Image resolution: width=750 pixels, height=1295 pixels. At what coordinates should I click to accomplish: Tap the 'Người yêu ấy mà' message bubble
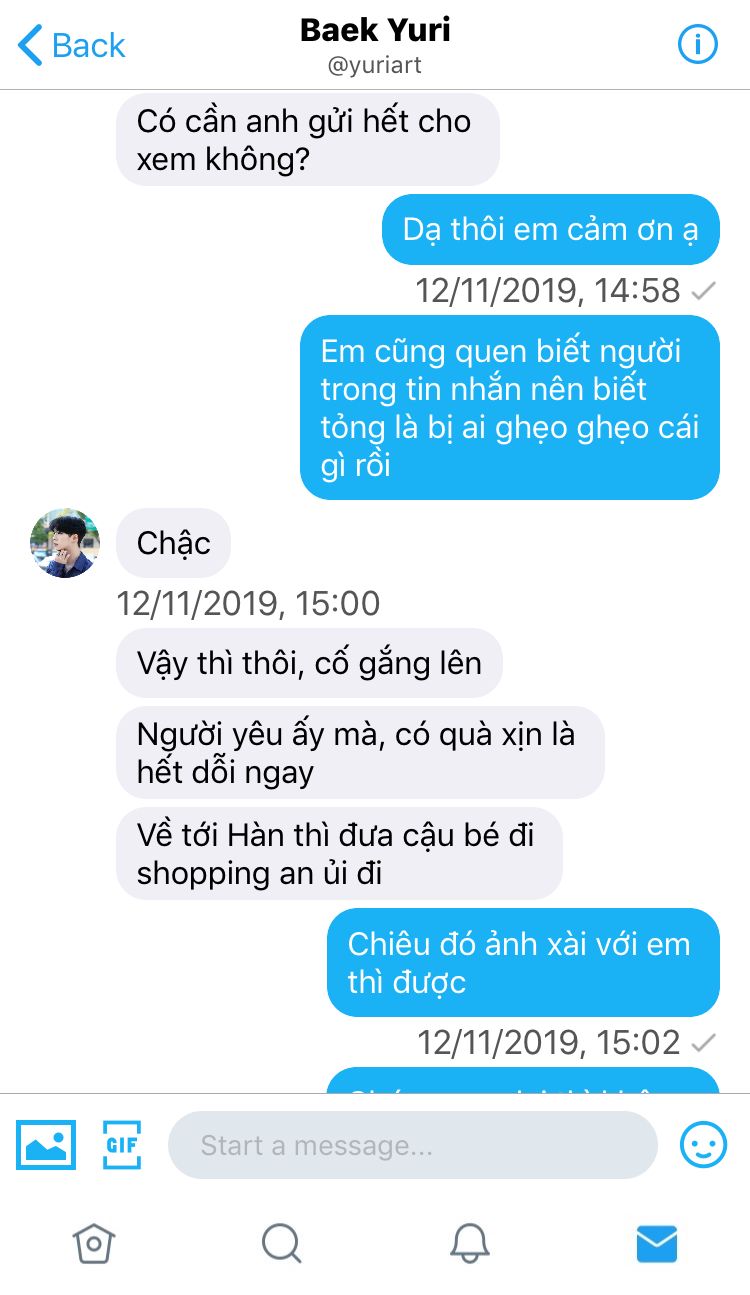(x=361, y=752)
